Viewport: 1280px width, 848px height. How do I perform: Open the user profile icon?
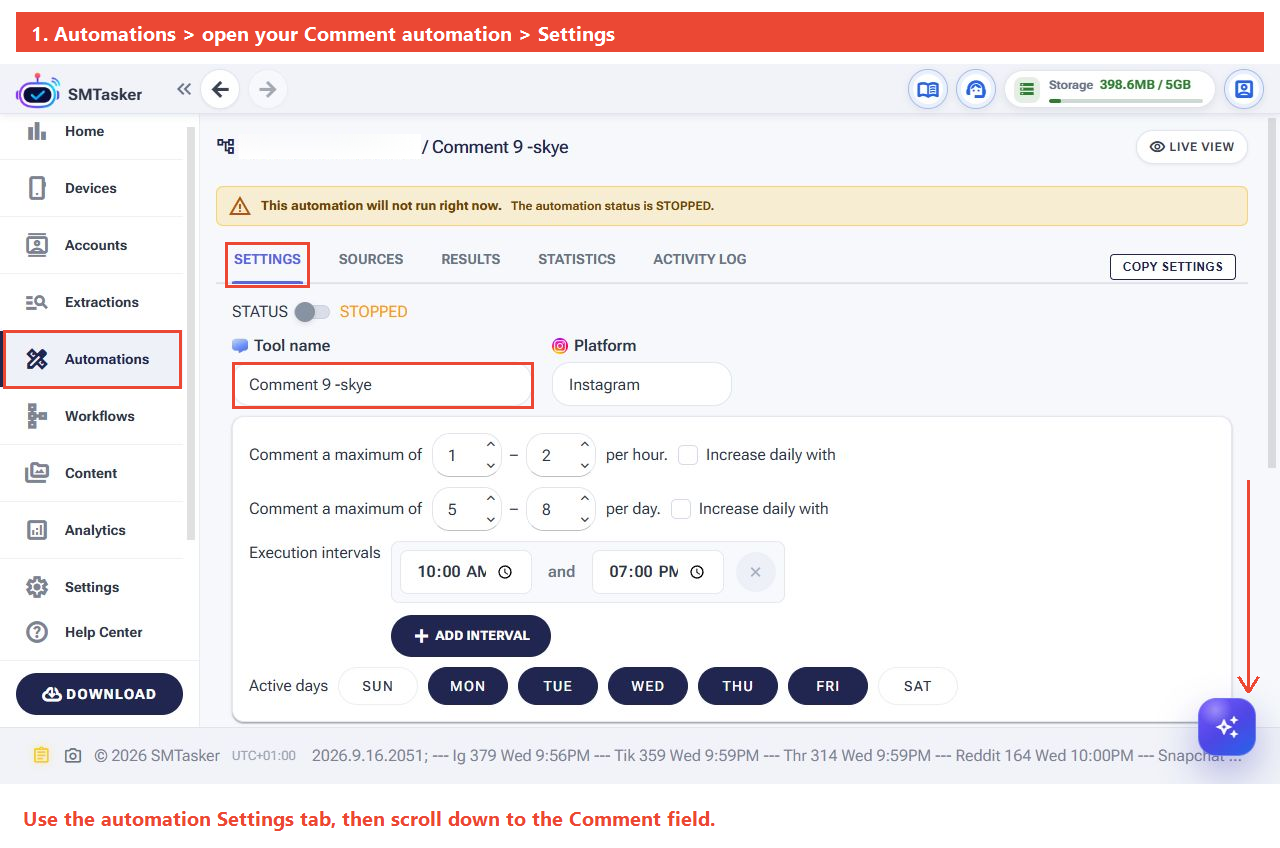[1244, 90]
